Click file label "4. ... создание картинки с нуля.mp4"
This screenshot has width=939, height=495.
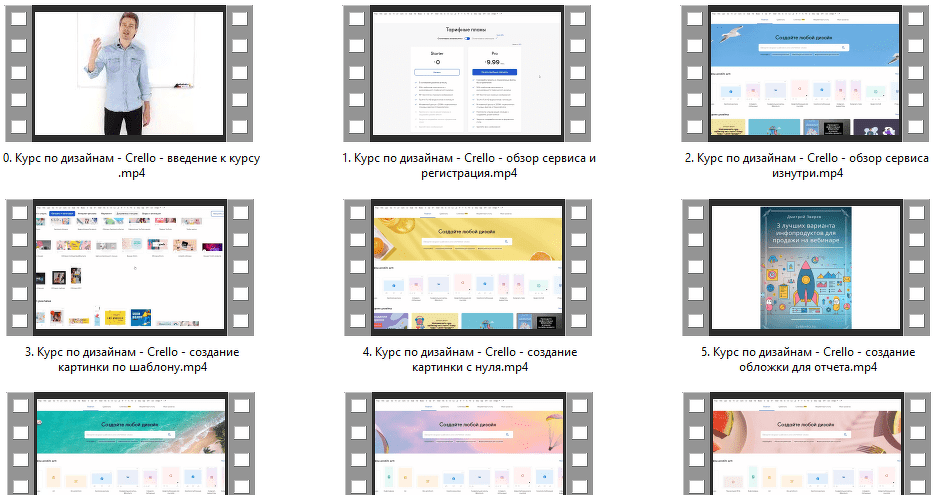click(469, 359)
